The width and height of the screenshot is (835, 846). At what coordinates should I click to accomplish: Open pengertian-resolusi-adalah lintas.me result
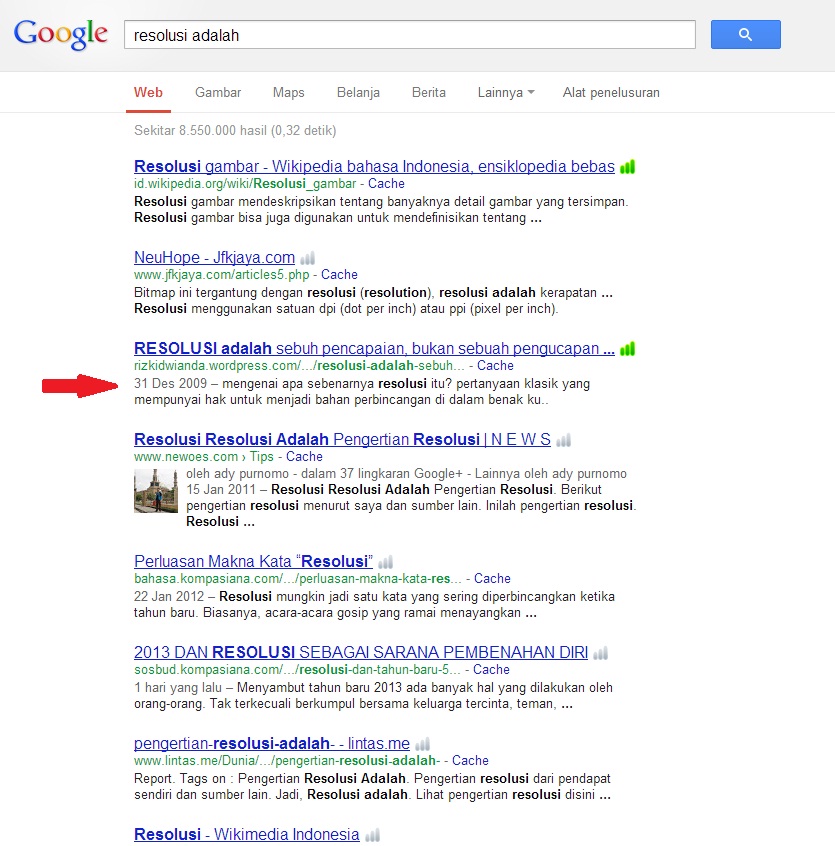tap(272, 744)
